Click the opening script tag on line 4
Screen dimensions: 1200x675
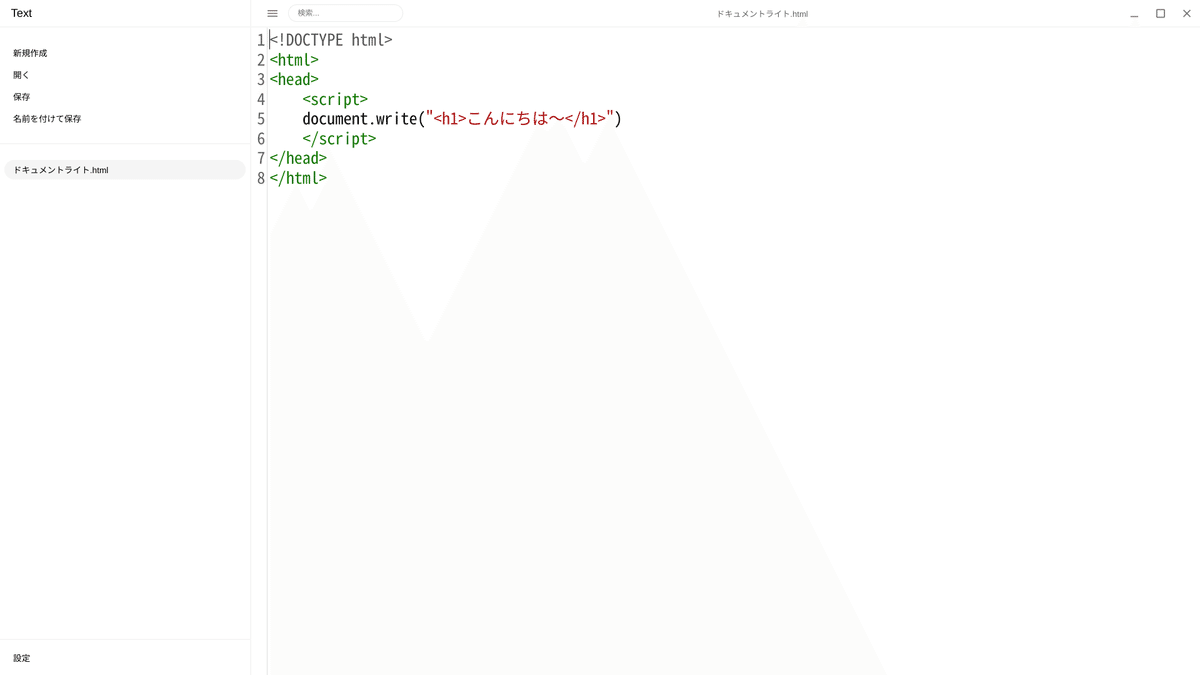point(335,99)
